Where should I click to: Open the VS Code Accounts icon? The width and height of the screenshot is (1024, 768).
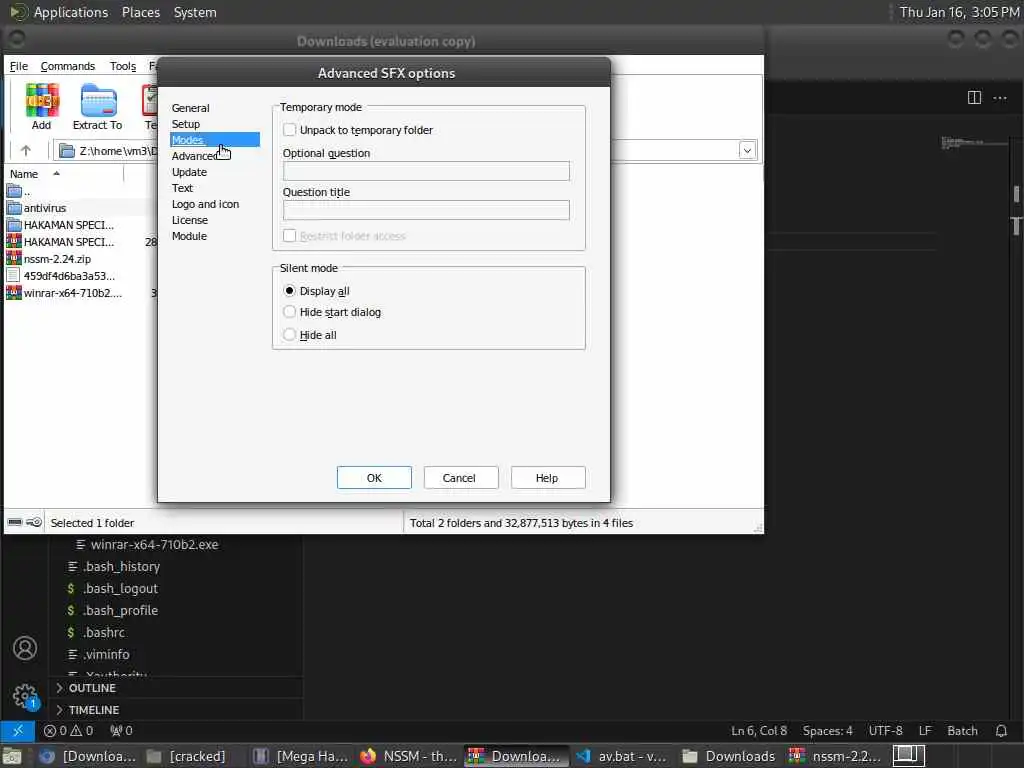tap(25, 648)
